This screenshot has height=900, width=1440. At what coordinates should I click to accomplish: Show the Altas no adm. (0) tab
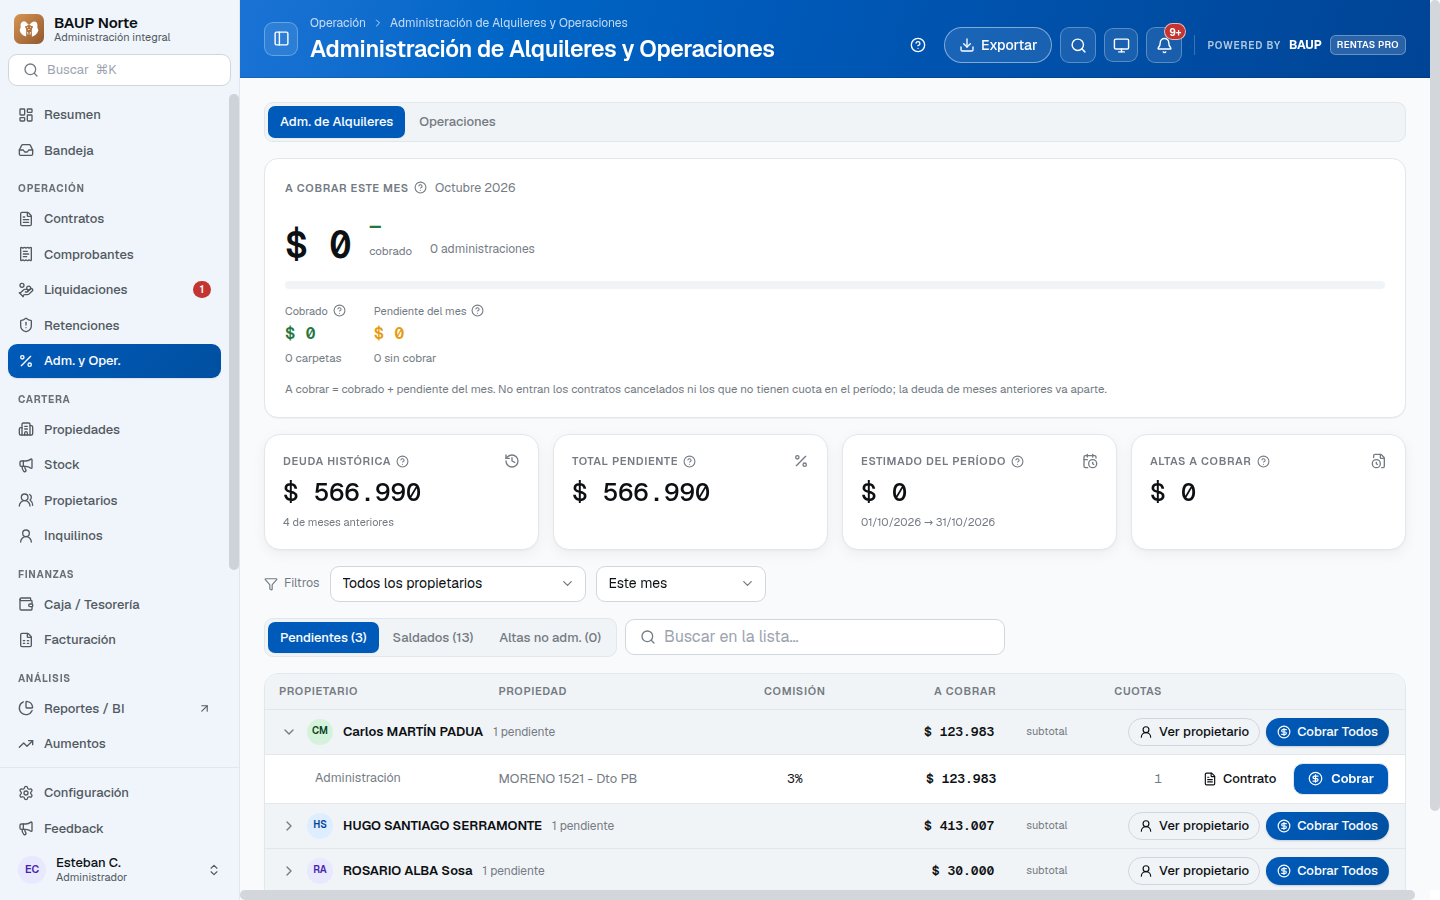click(550, 638)
